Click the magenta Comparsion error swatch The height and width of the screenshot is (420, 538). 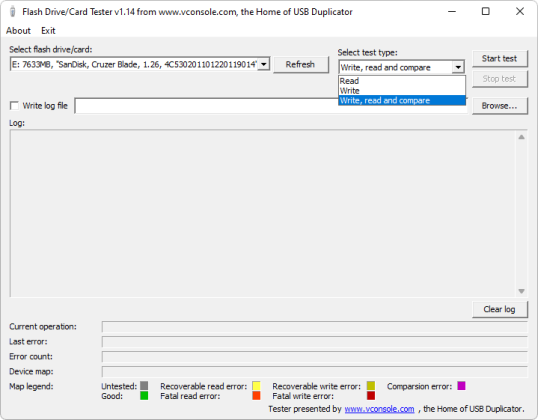pos(461,386)
